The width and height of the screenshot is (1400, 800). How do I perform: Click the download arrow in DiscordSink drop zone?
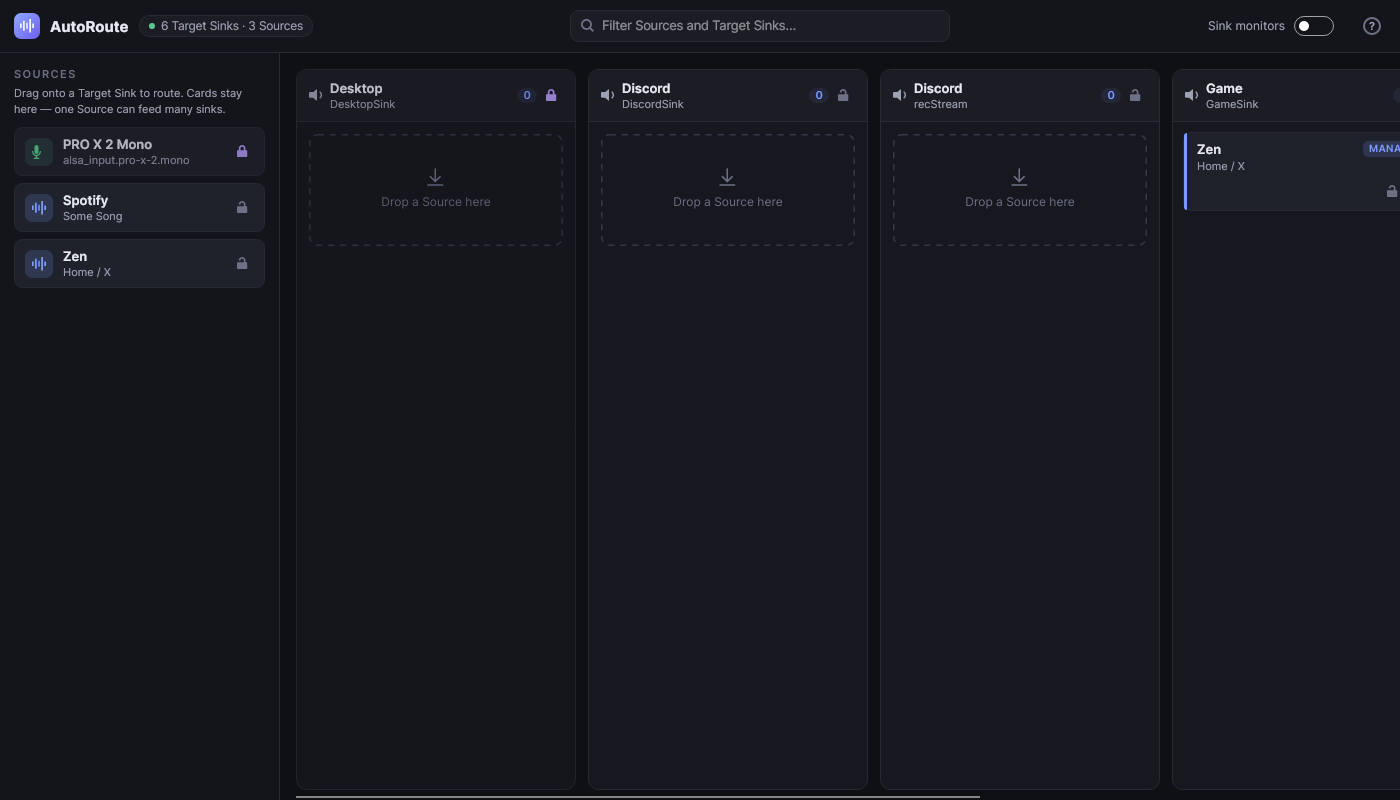pos(727,177)
